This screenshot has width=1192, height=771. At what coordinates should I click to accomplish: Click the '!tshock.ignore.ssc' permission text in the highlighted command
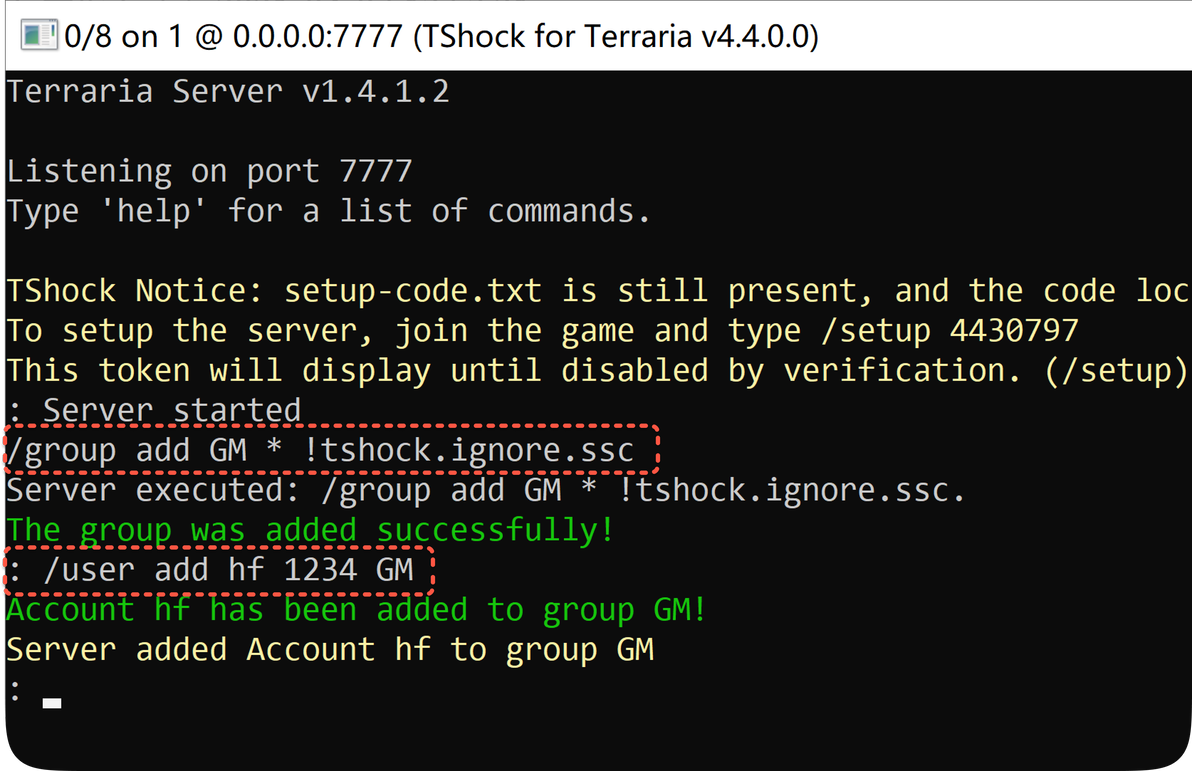pyautogui.click(x=468, y=450)
